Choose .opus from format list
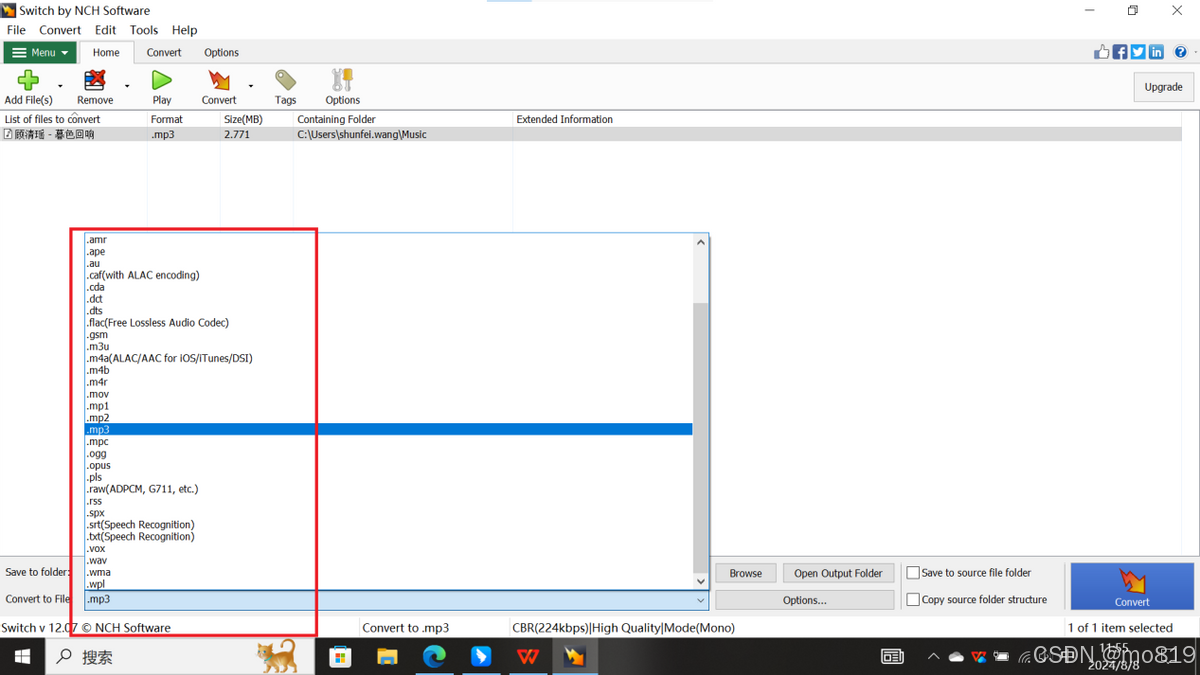 point(388,466)
